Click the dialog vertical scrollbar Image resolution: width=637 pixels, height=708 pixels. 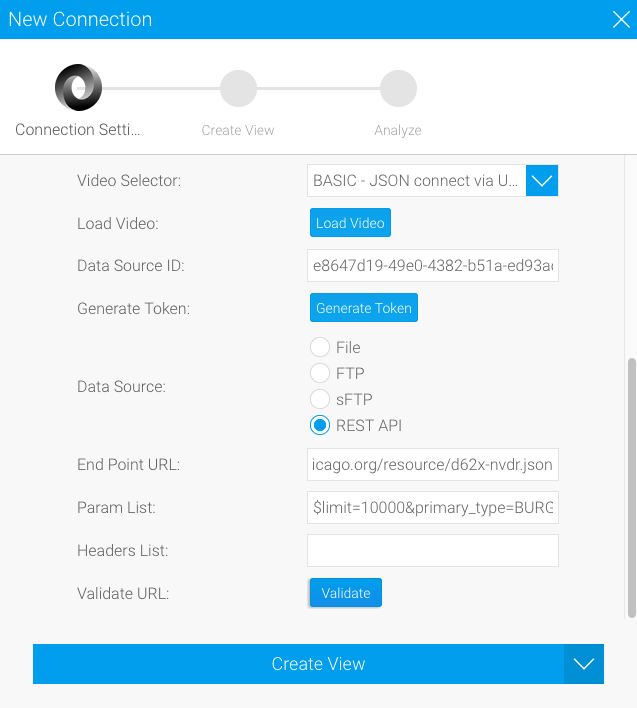click(x=632, y=488)
